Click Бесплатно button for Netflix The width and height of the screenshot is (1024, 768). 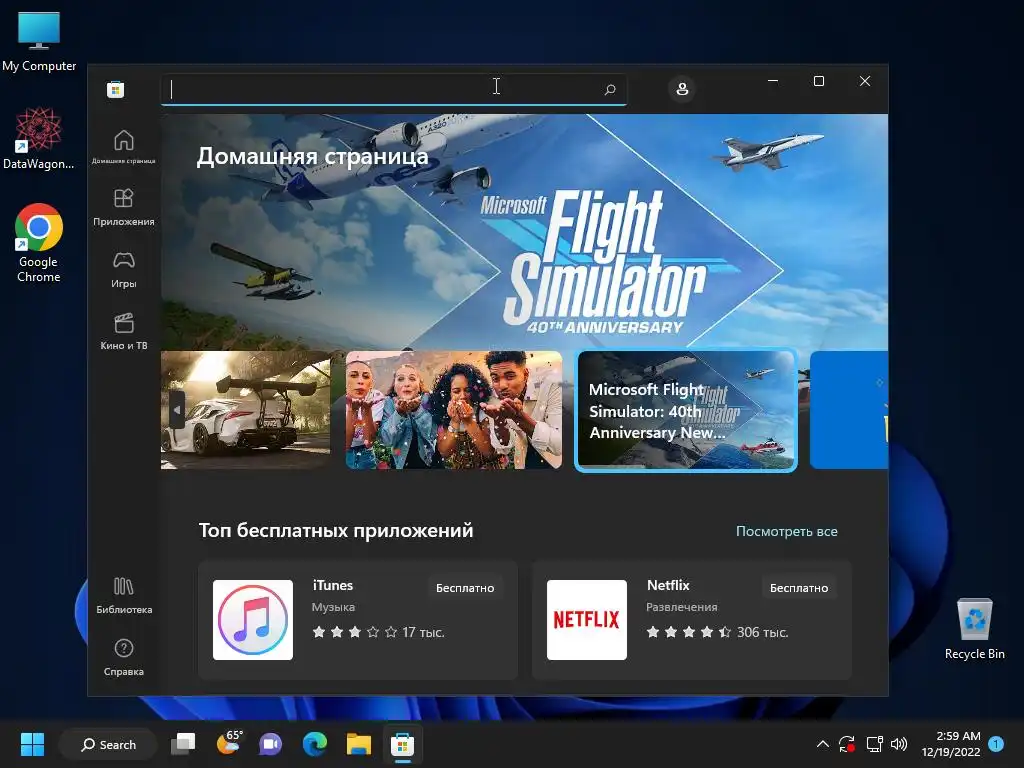click(x=799, y=588)
